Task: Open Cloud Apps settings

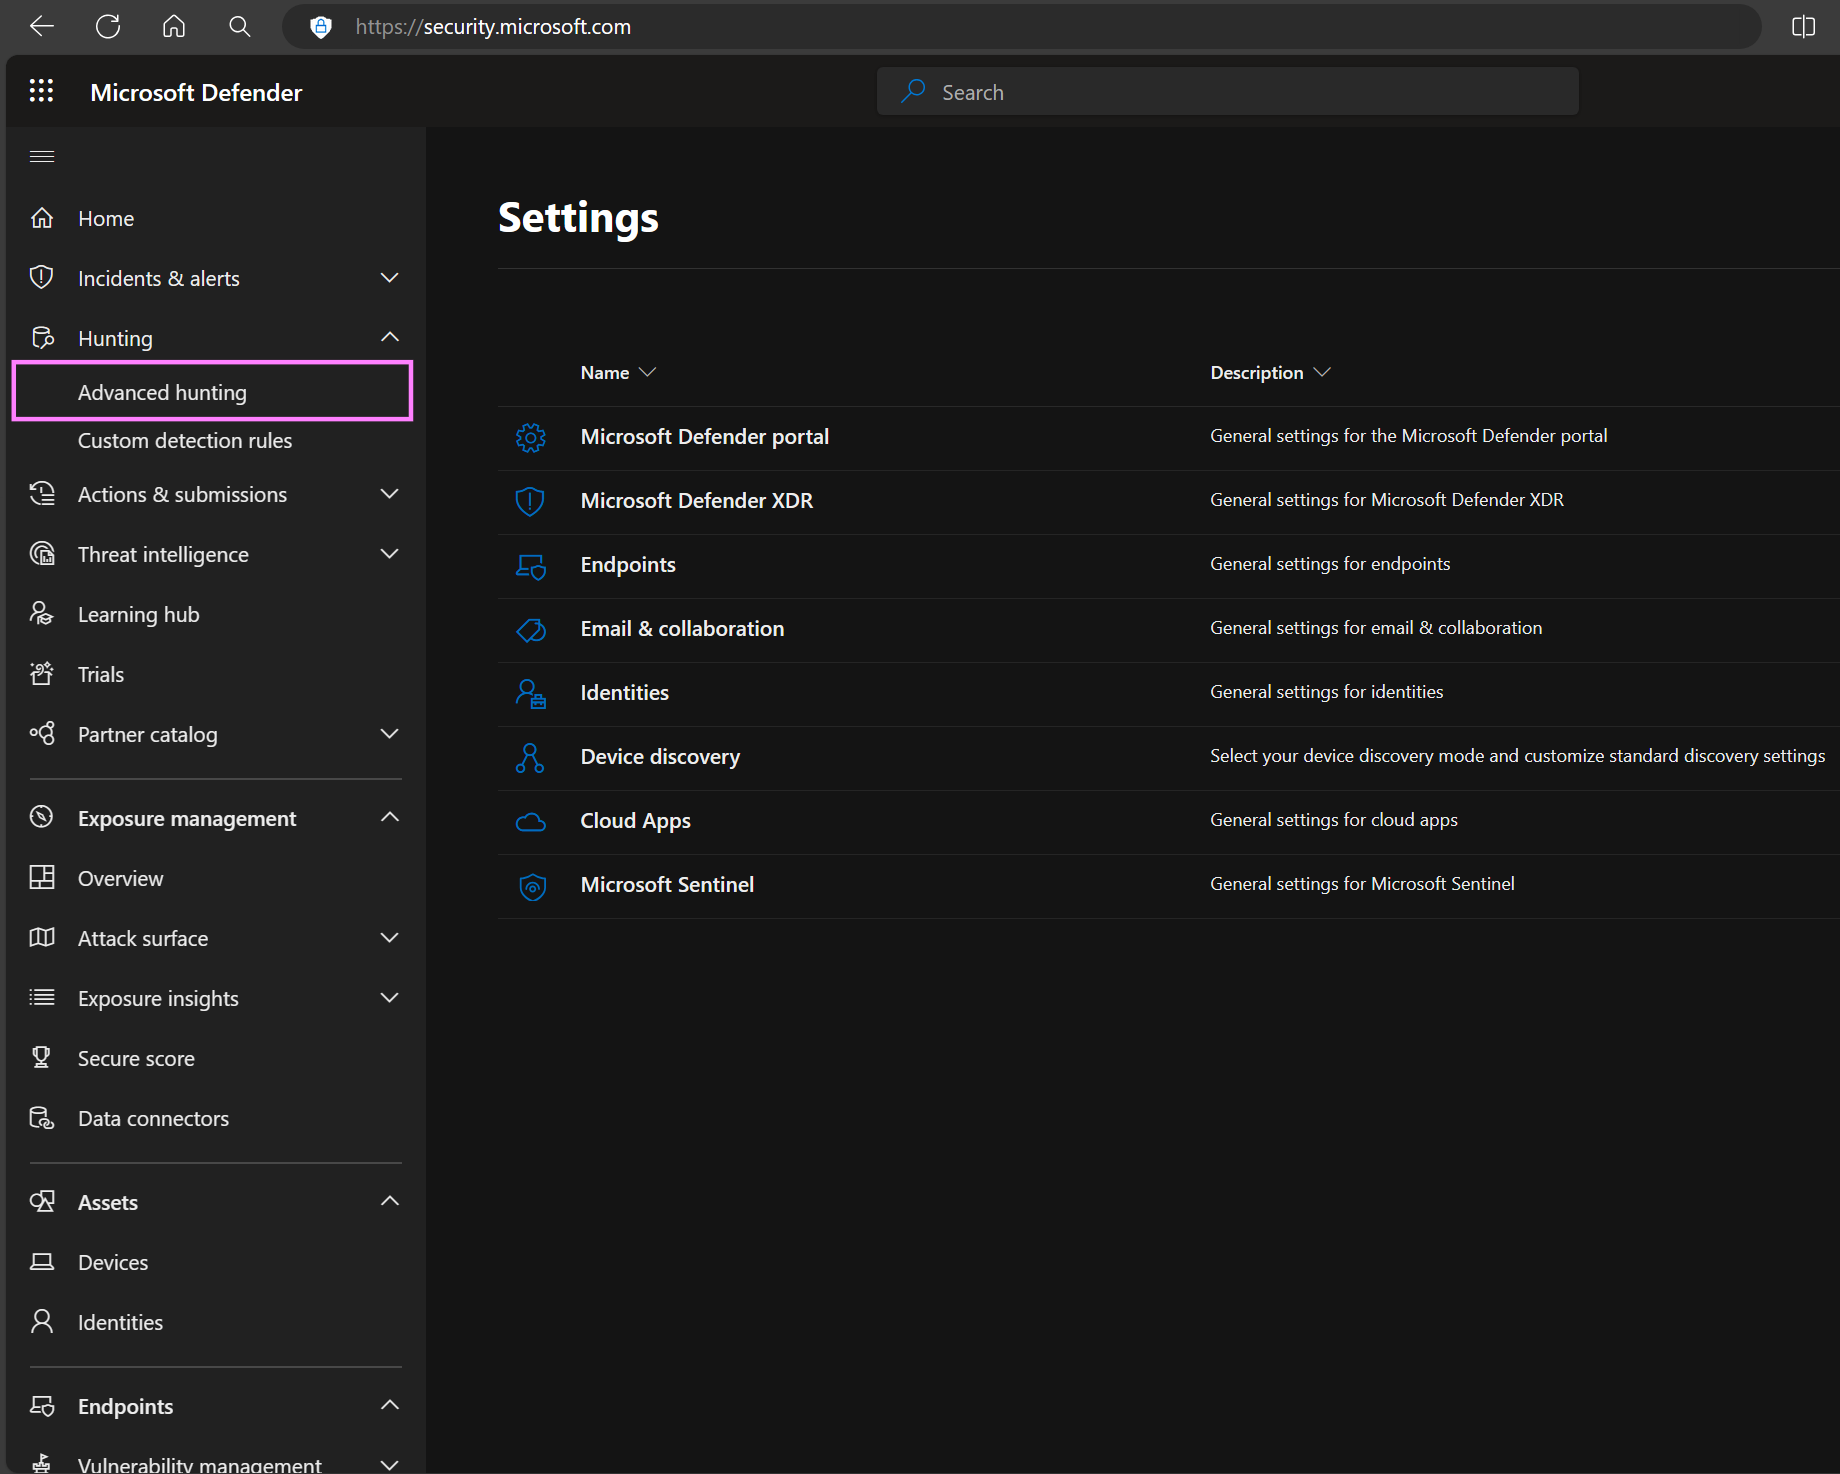Action: (635, 821)
